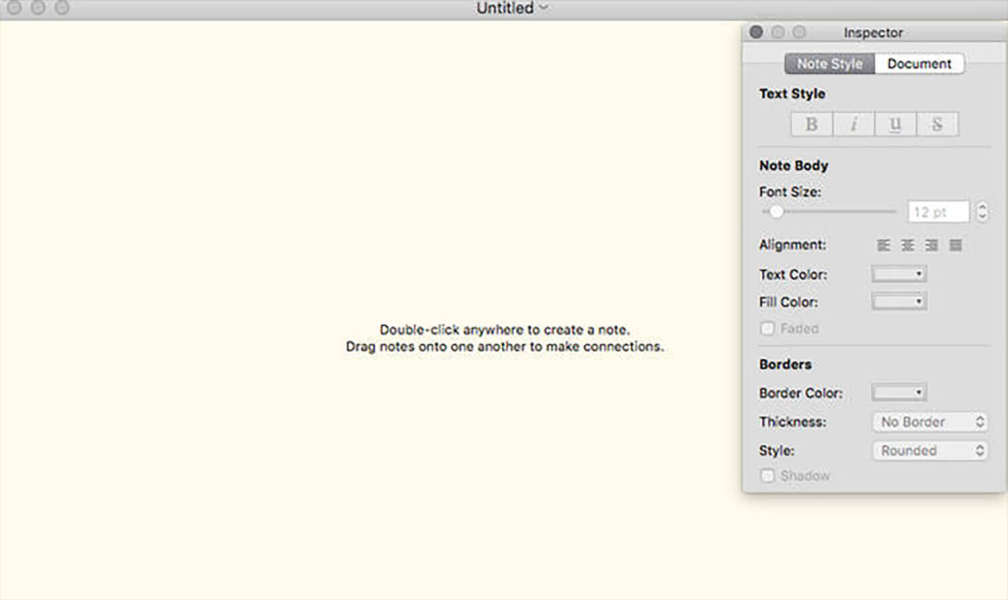Viewport: 1008px width, 600px height.
Task: Close the Inspector panel
Action: coord(756,32)
